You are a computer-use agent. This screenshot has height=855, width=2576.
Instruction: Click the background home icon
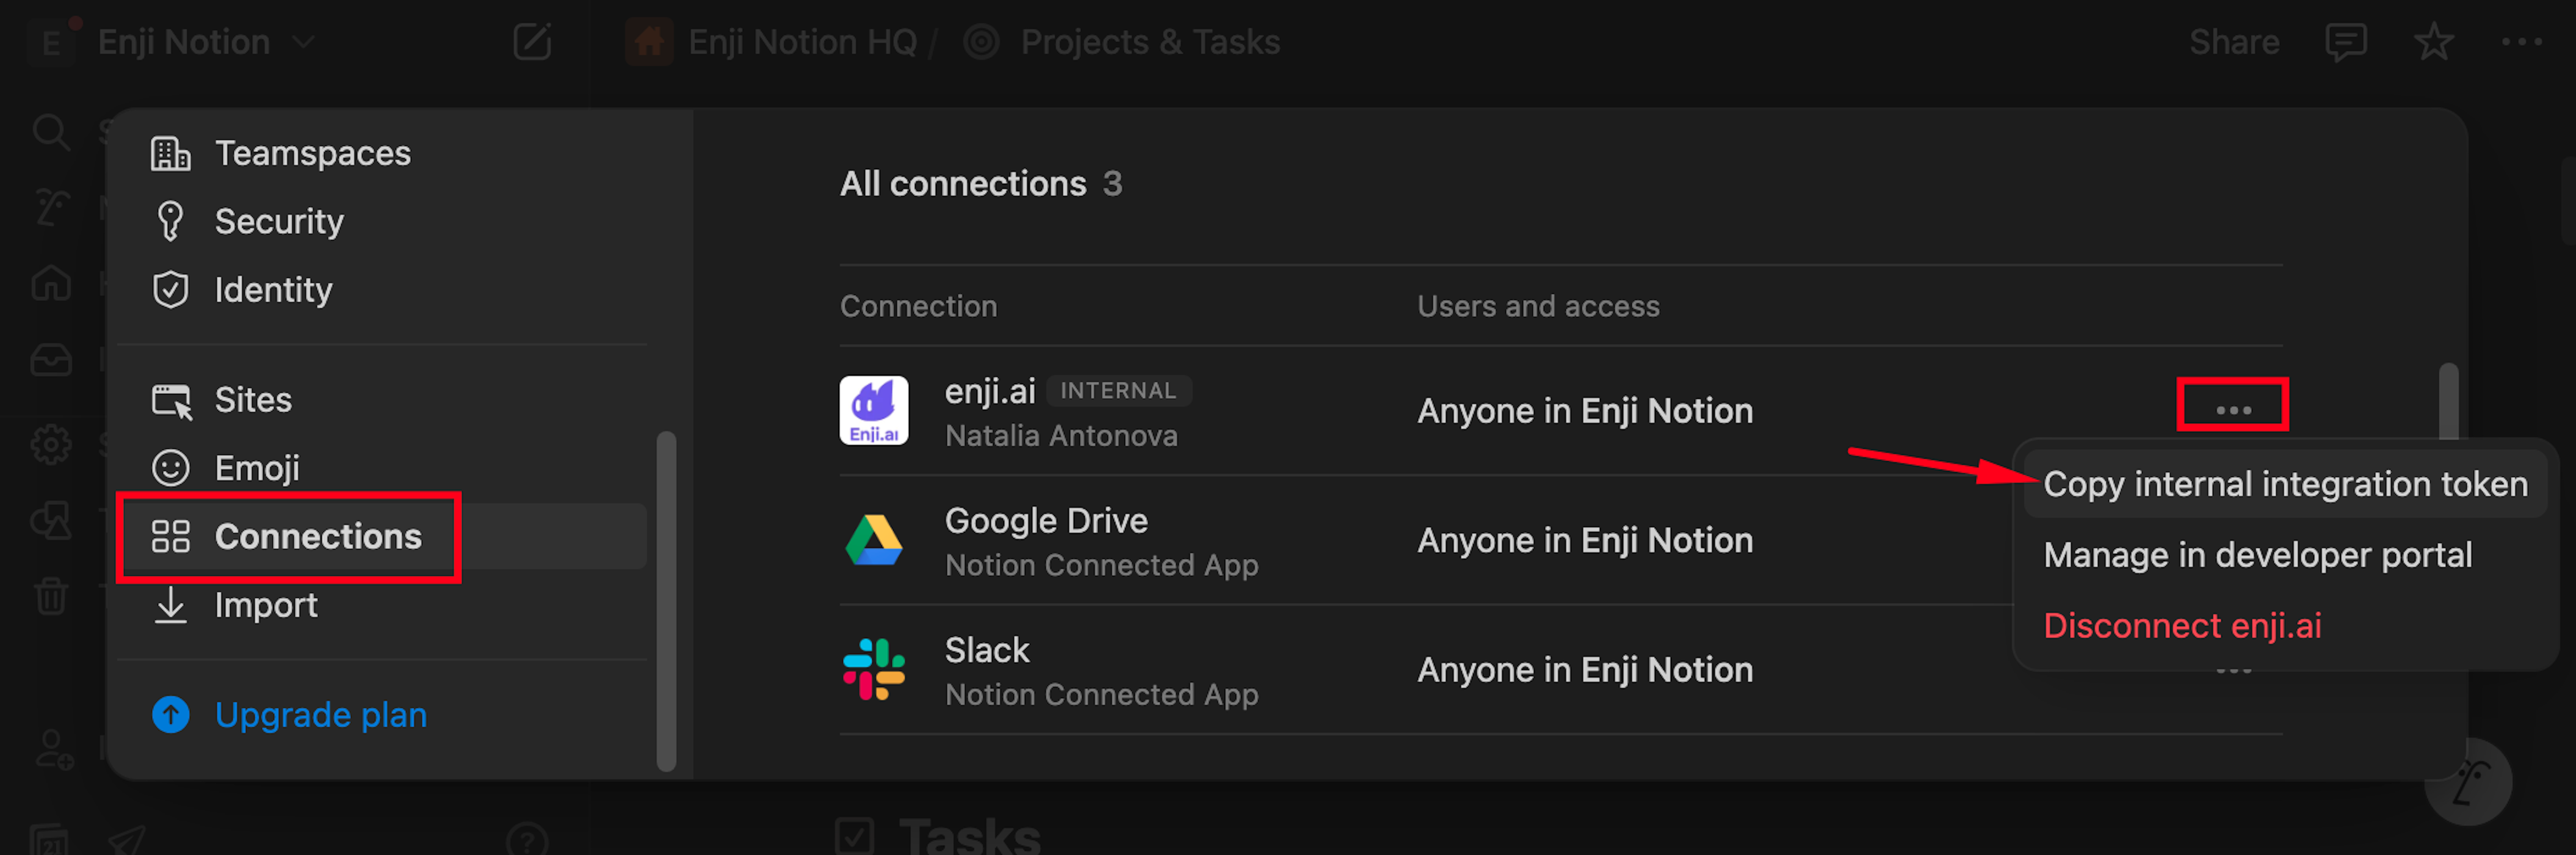[x=50, y=283]
